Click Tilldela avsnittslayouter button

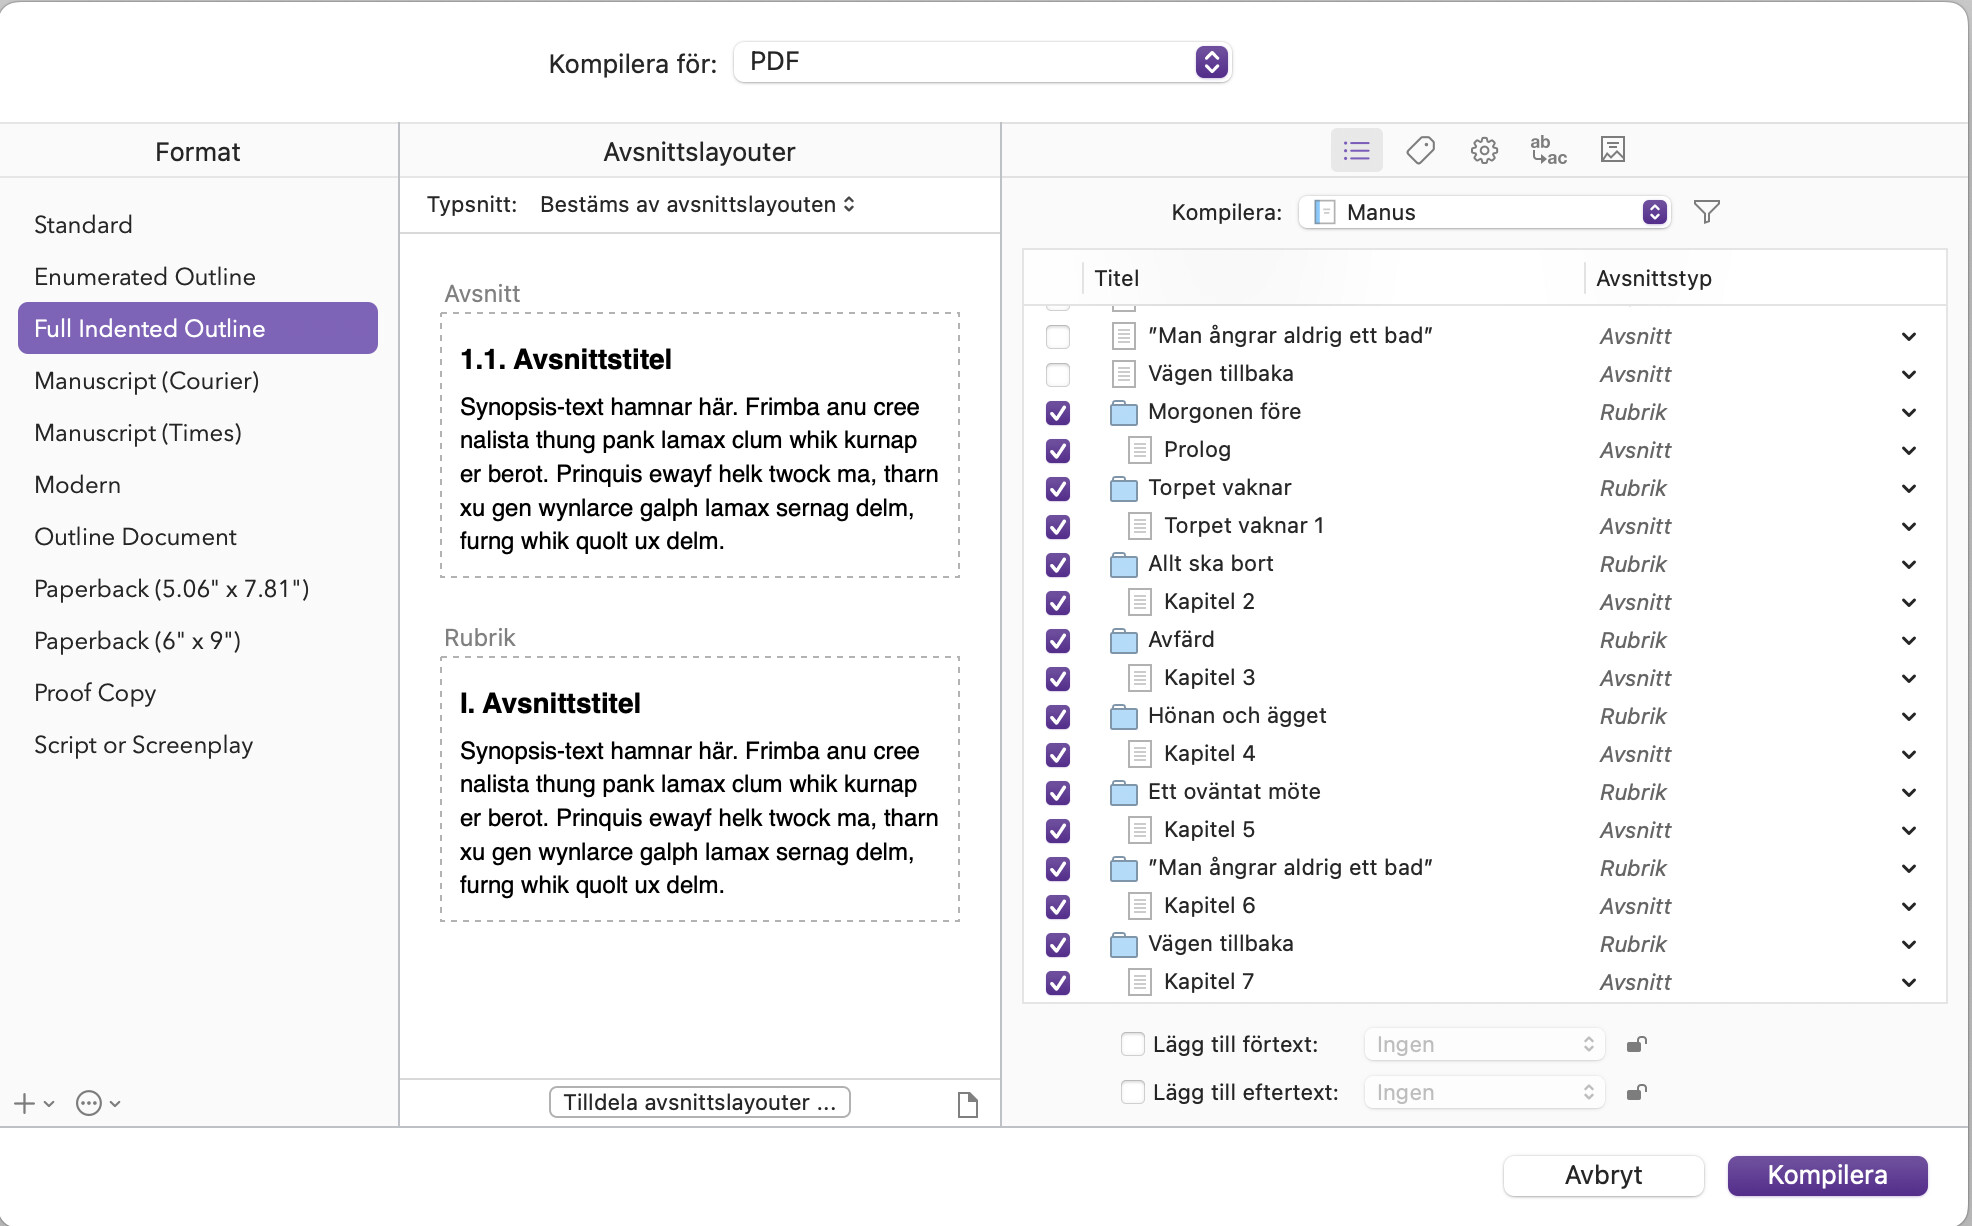pos(699,1102)
